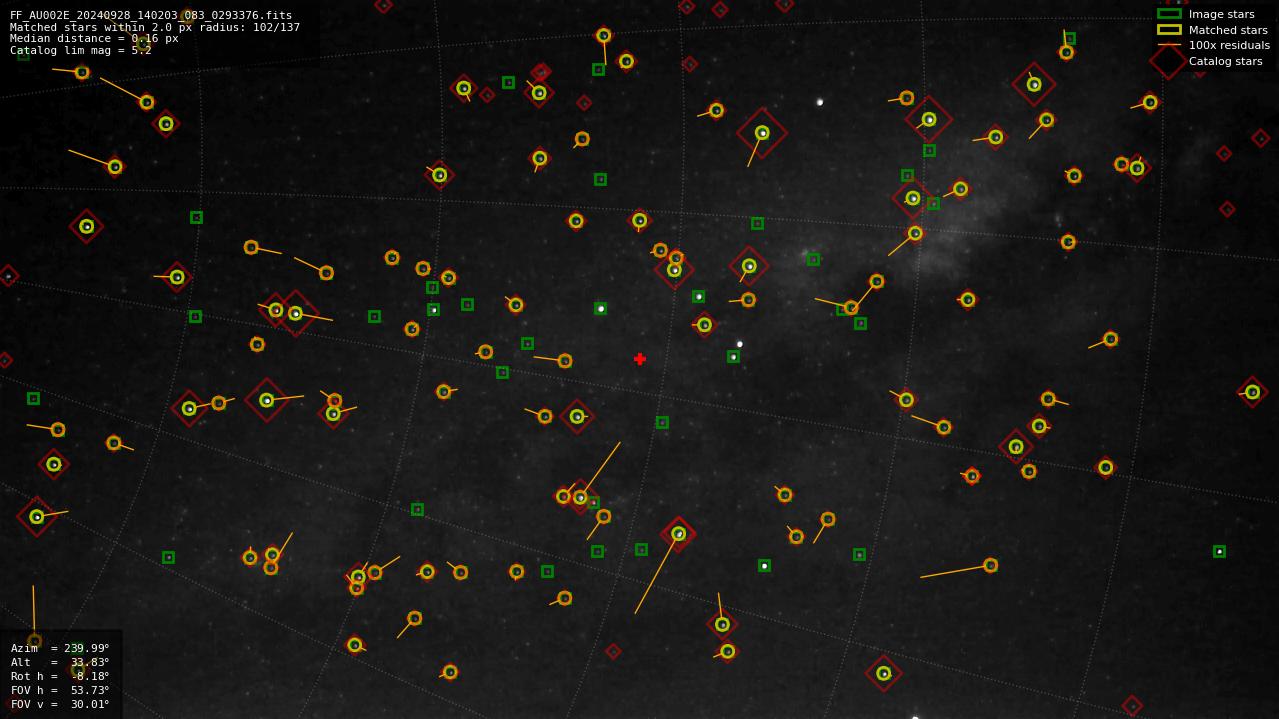The width and height of the screenshot is (1279, 719).
Task: Click the red diamond Catalog stars legend marker
Action: click(1168, 61)
